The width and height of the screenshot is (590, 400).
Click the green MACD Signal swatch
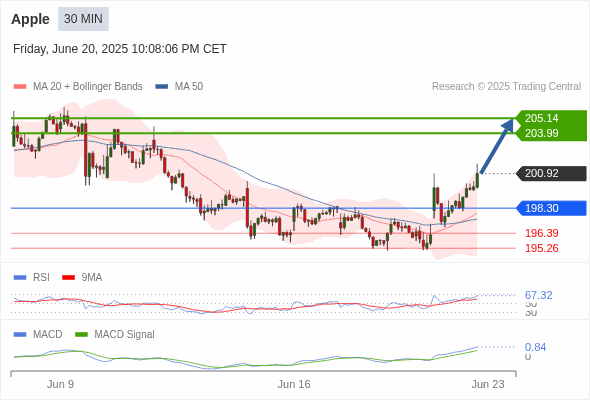pyautogui.click(x=81, y=335)
